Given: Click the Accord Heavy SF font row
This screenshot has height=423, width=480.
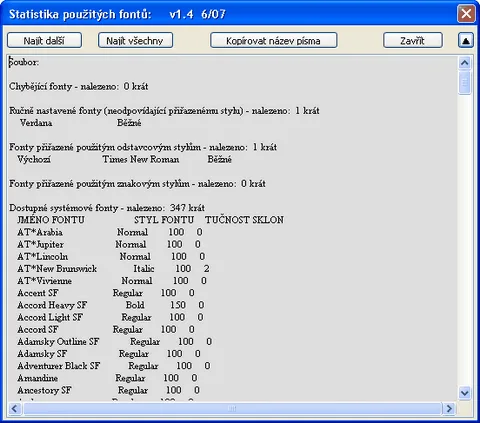Looking at the screenshot, I should 111,305.
